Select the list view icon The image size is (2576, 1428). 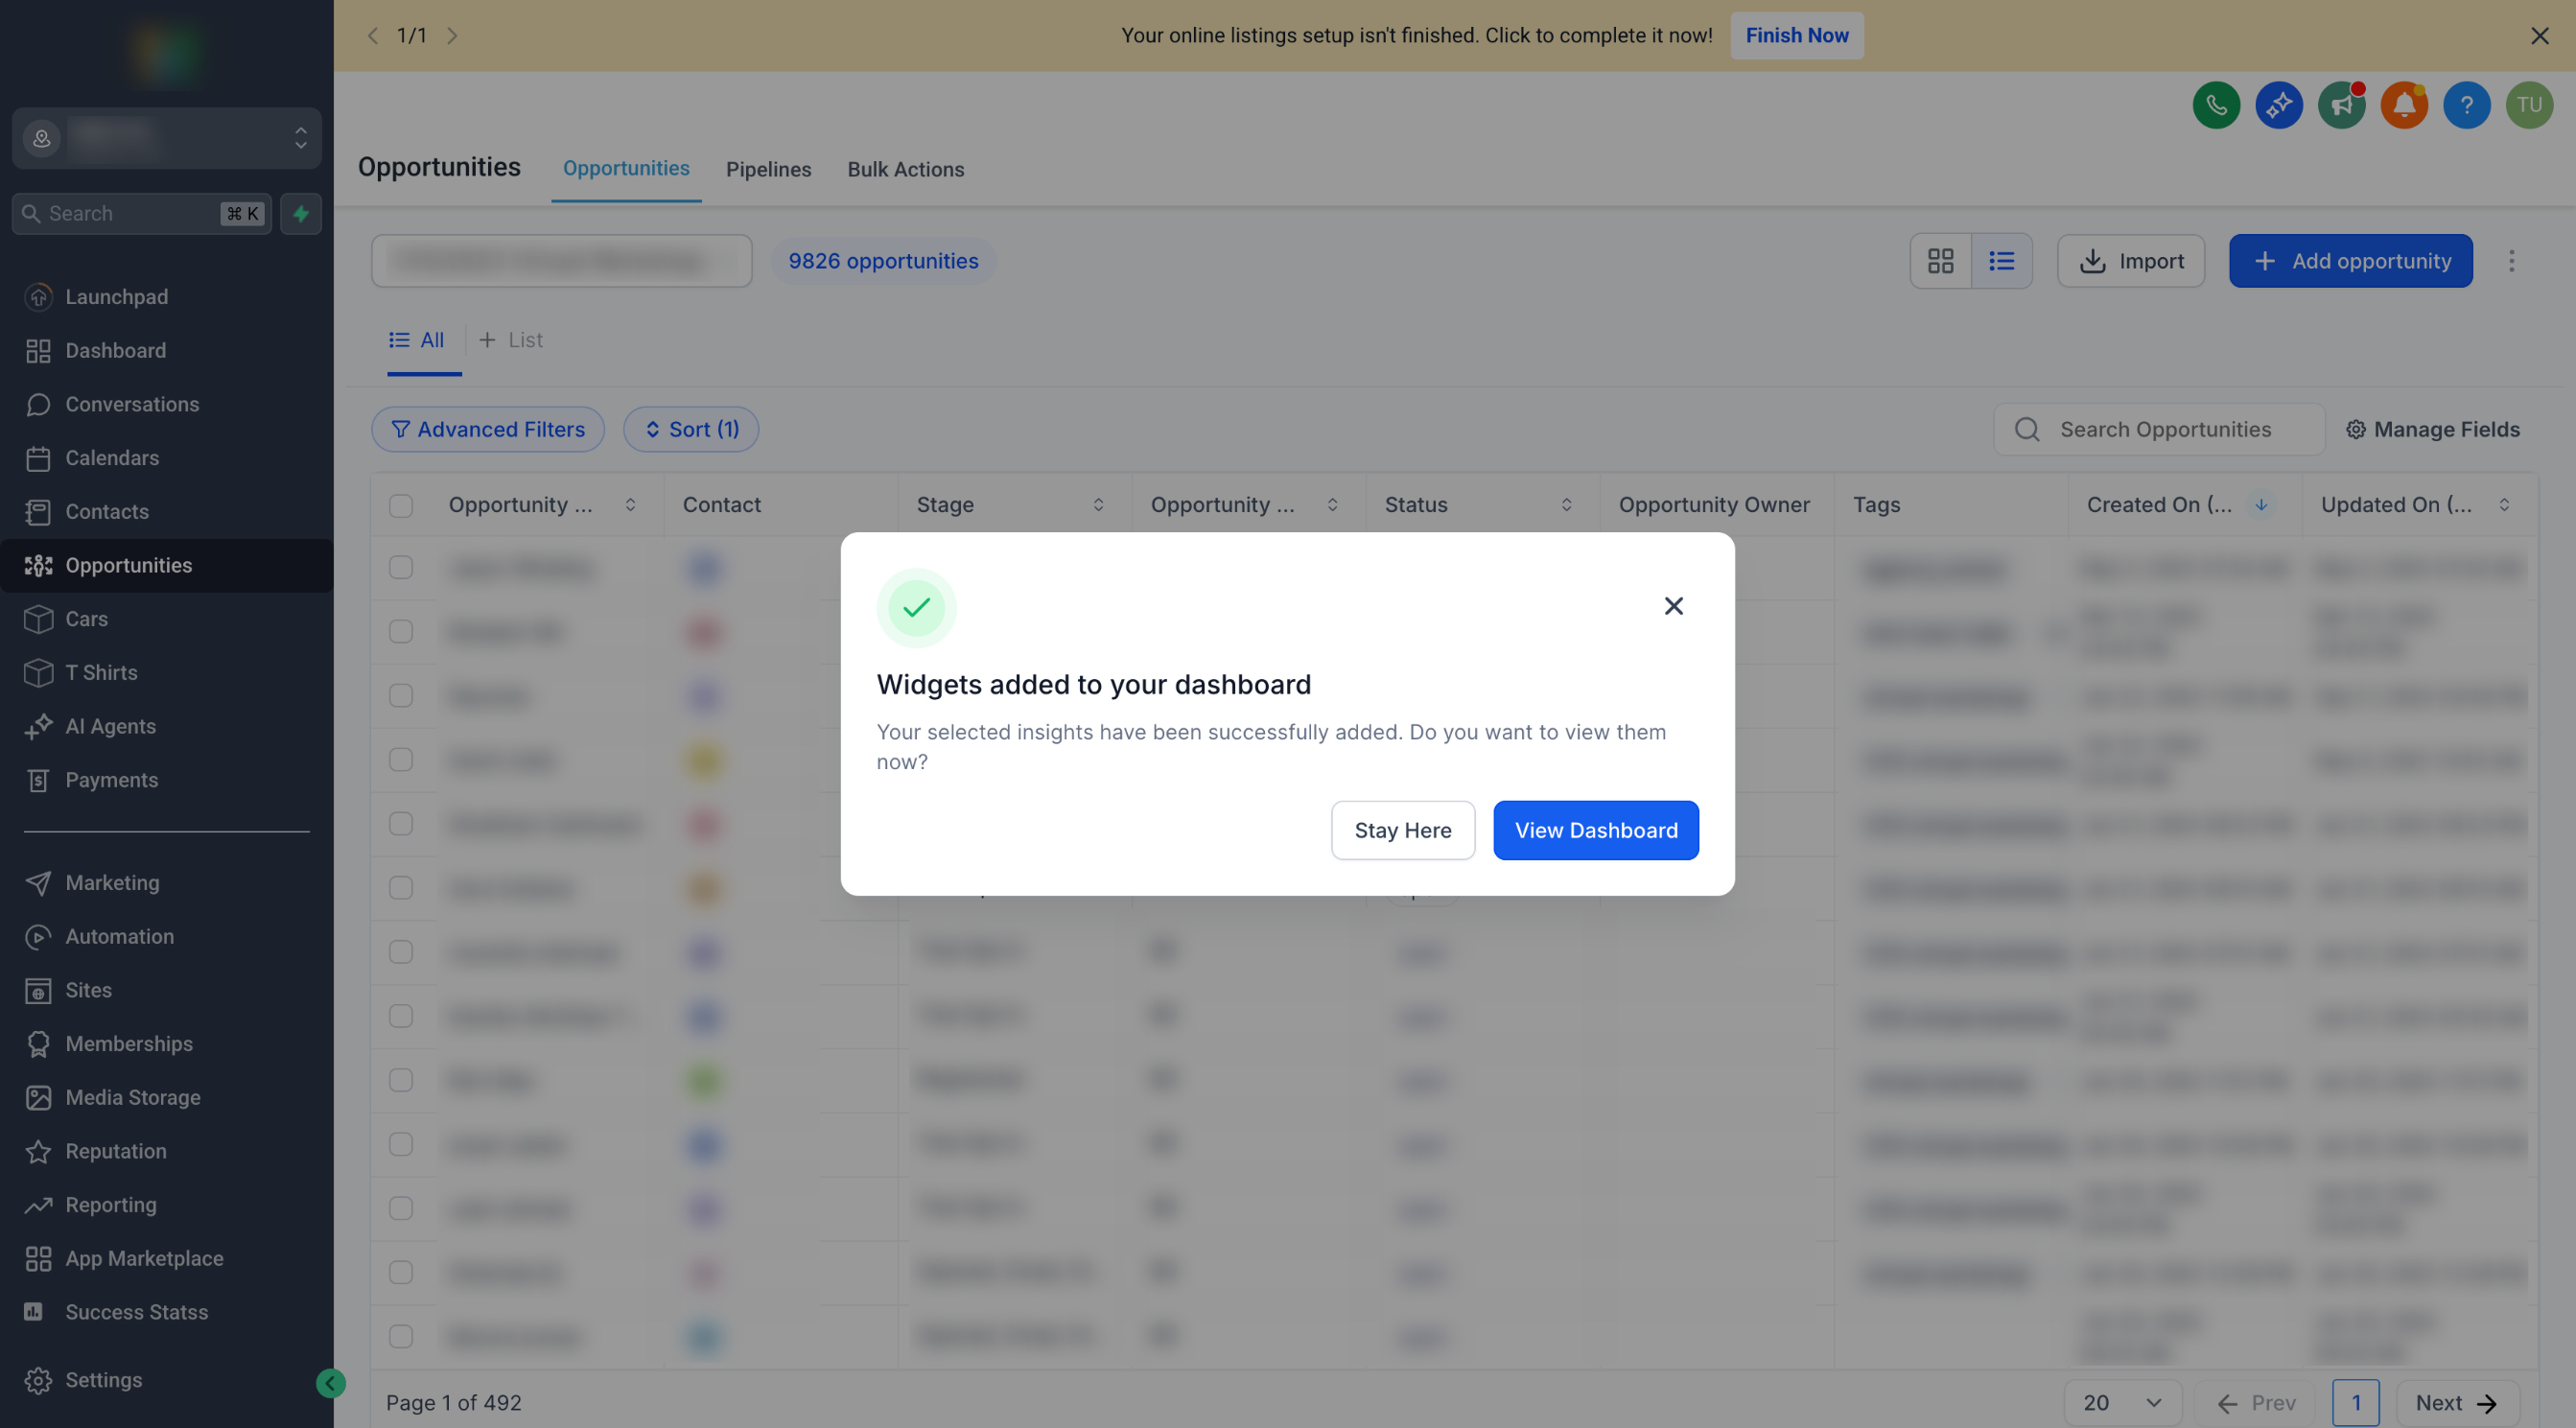2001,261
